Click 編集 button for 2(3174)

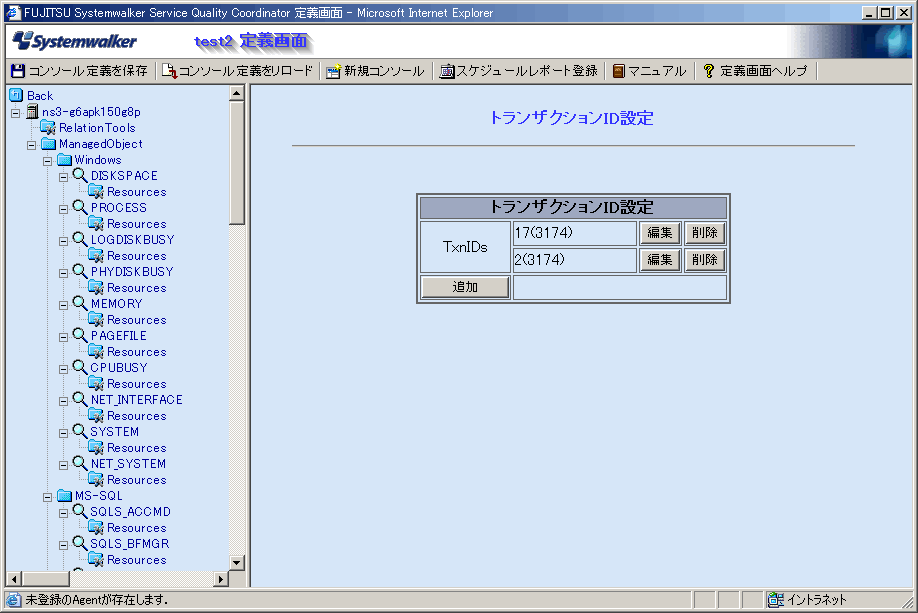click(660, 260)
